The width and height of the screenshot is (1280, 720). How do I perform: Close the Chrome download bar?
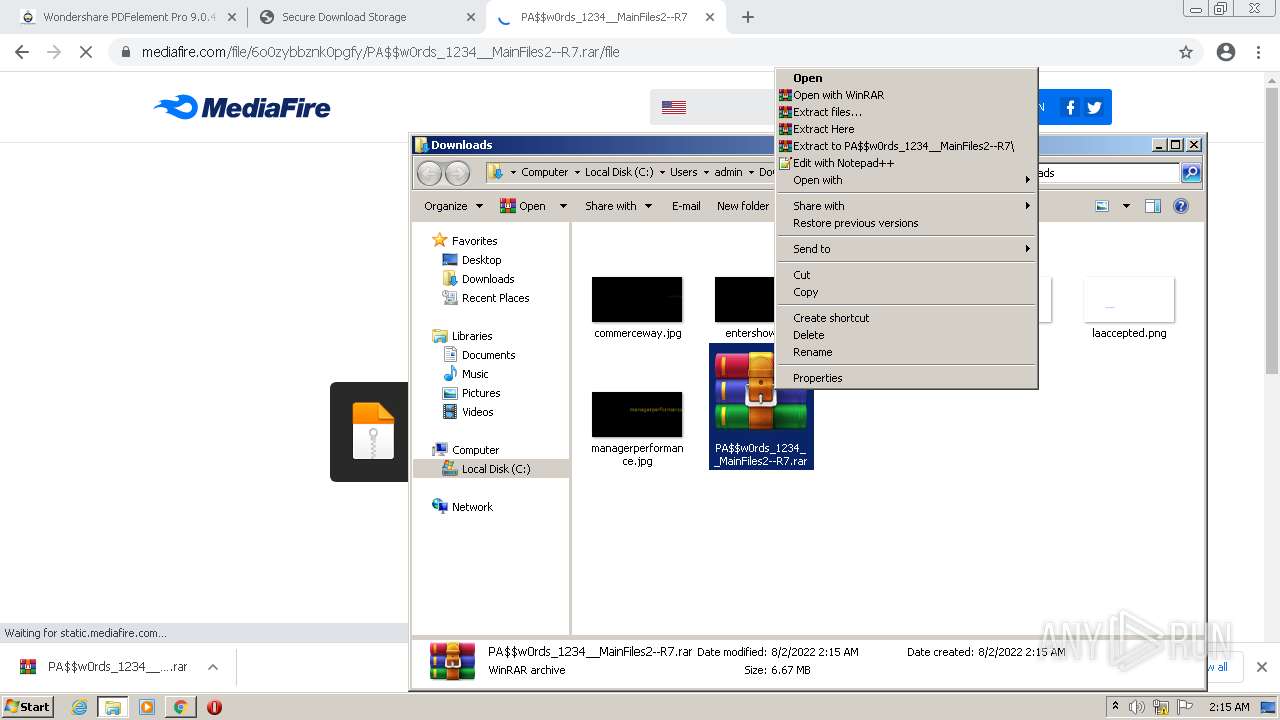(1261, 667)
